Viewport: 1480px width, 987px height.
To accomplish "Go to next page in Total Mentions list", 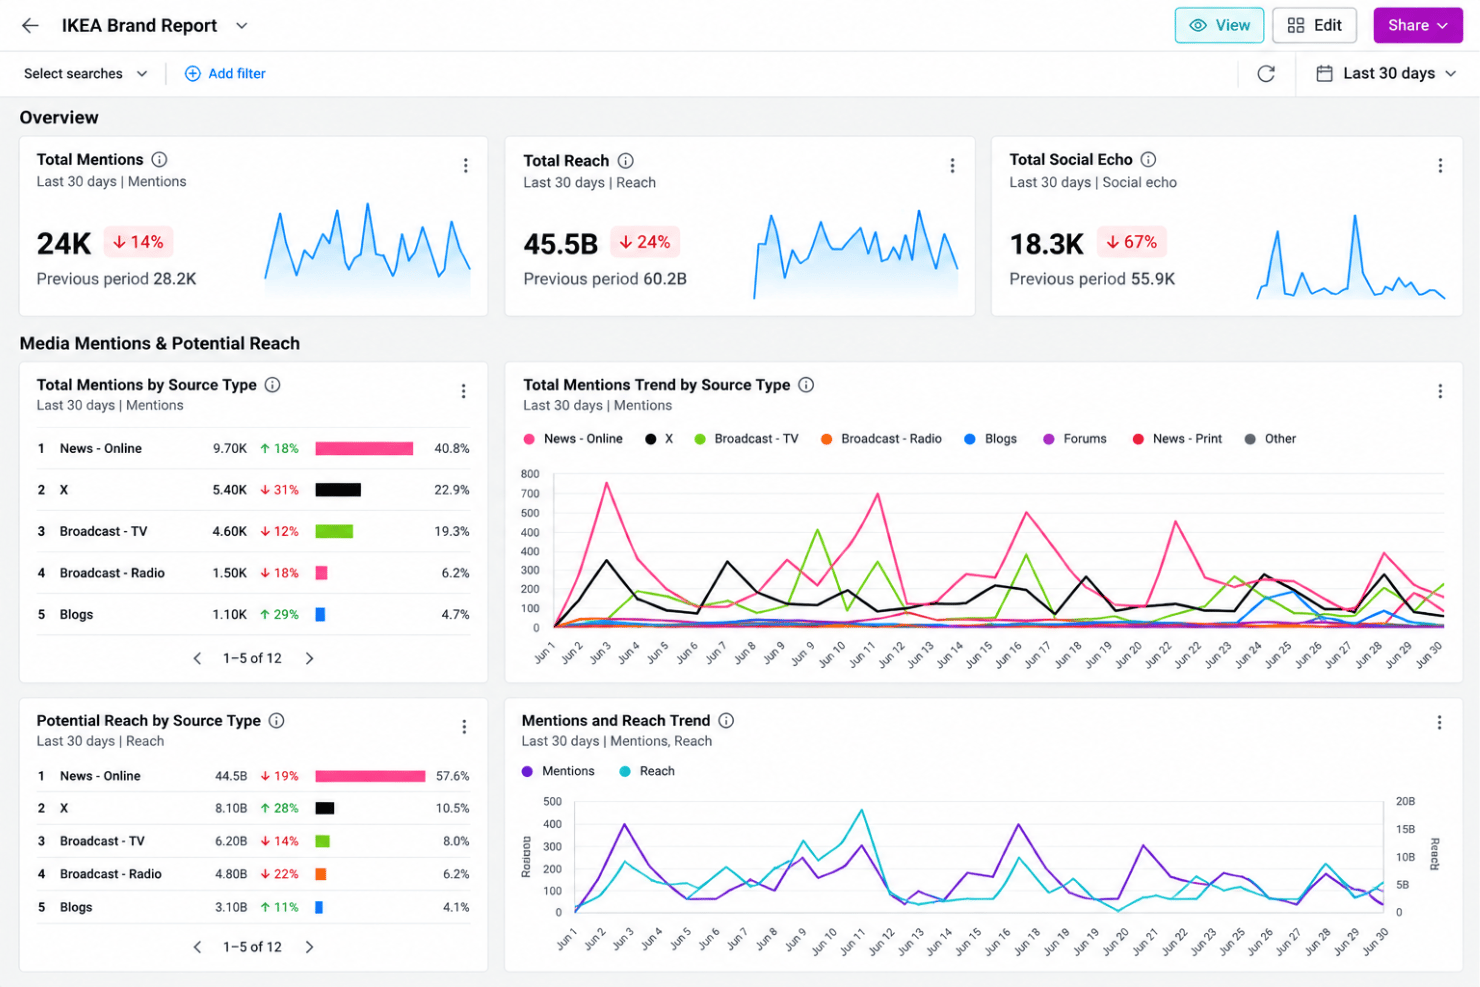I will (x=309, y=658).
